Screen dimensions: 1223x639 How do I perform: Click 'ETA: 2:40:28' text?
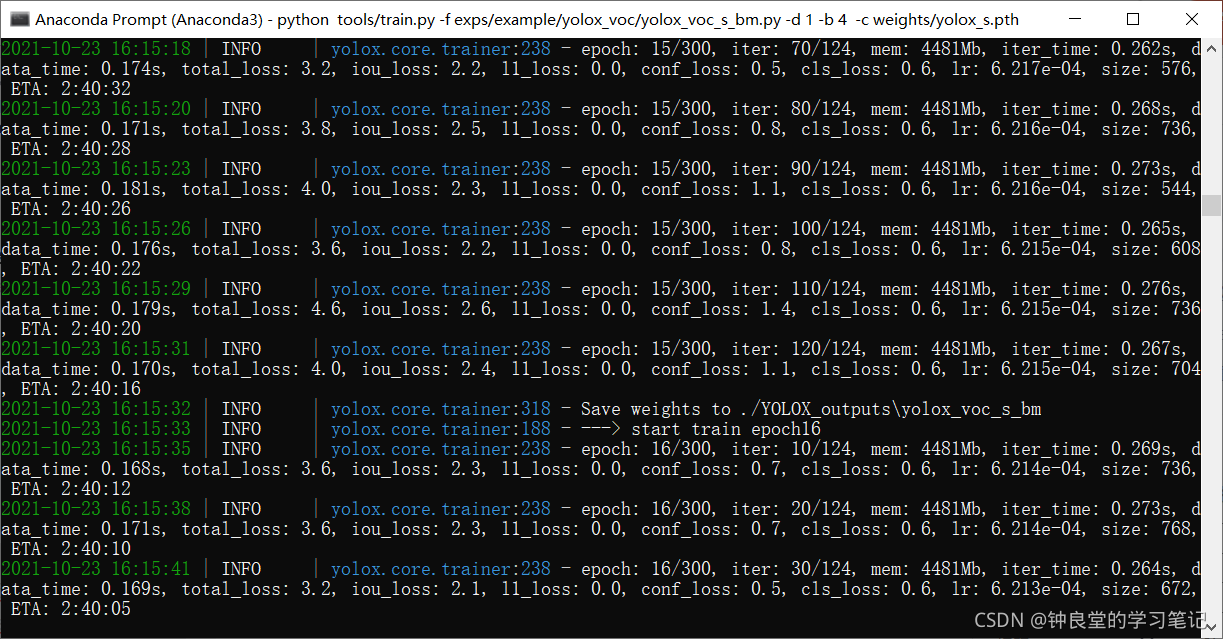(71, 149)
